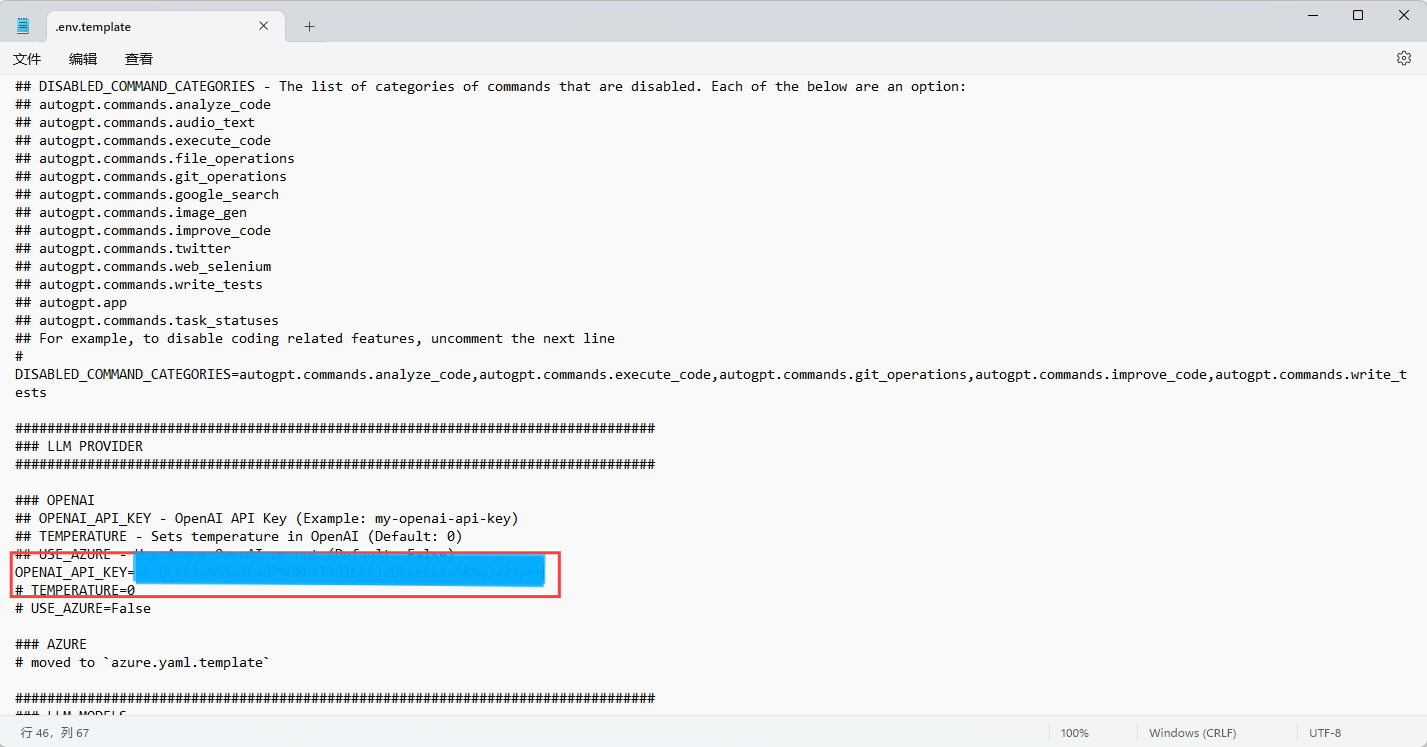Open the 查看 menu
Image resolution: width=1427 pixels, height=747 pixels.
click(139, 59)
